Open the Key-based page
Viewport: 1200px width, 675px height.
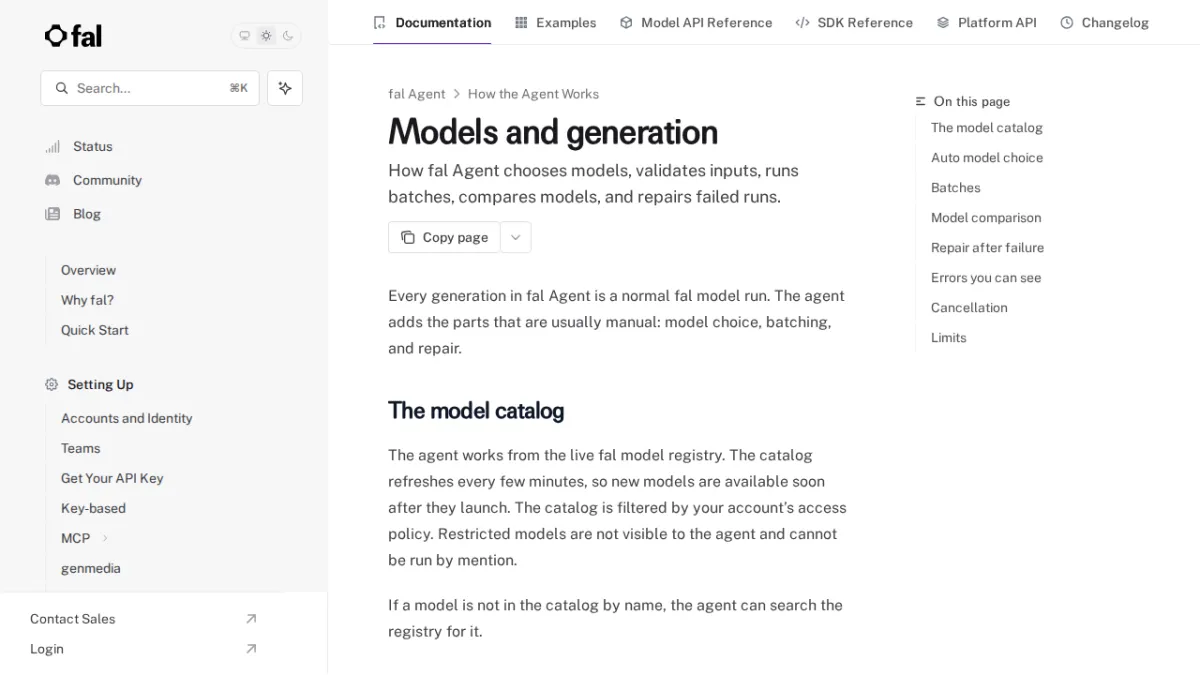[93, 508]
